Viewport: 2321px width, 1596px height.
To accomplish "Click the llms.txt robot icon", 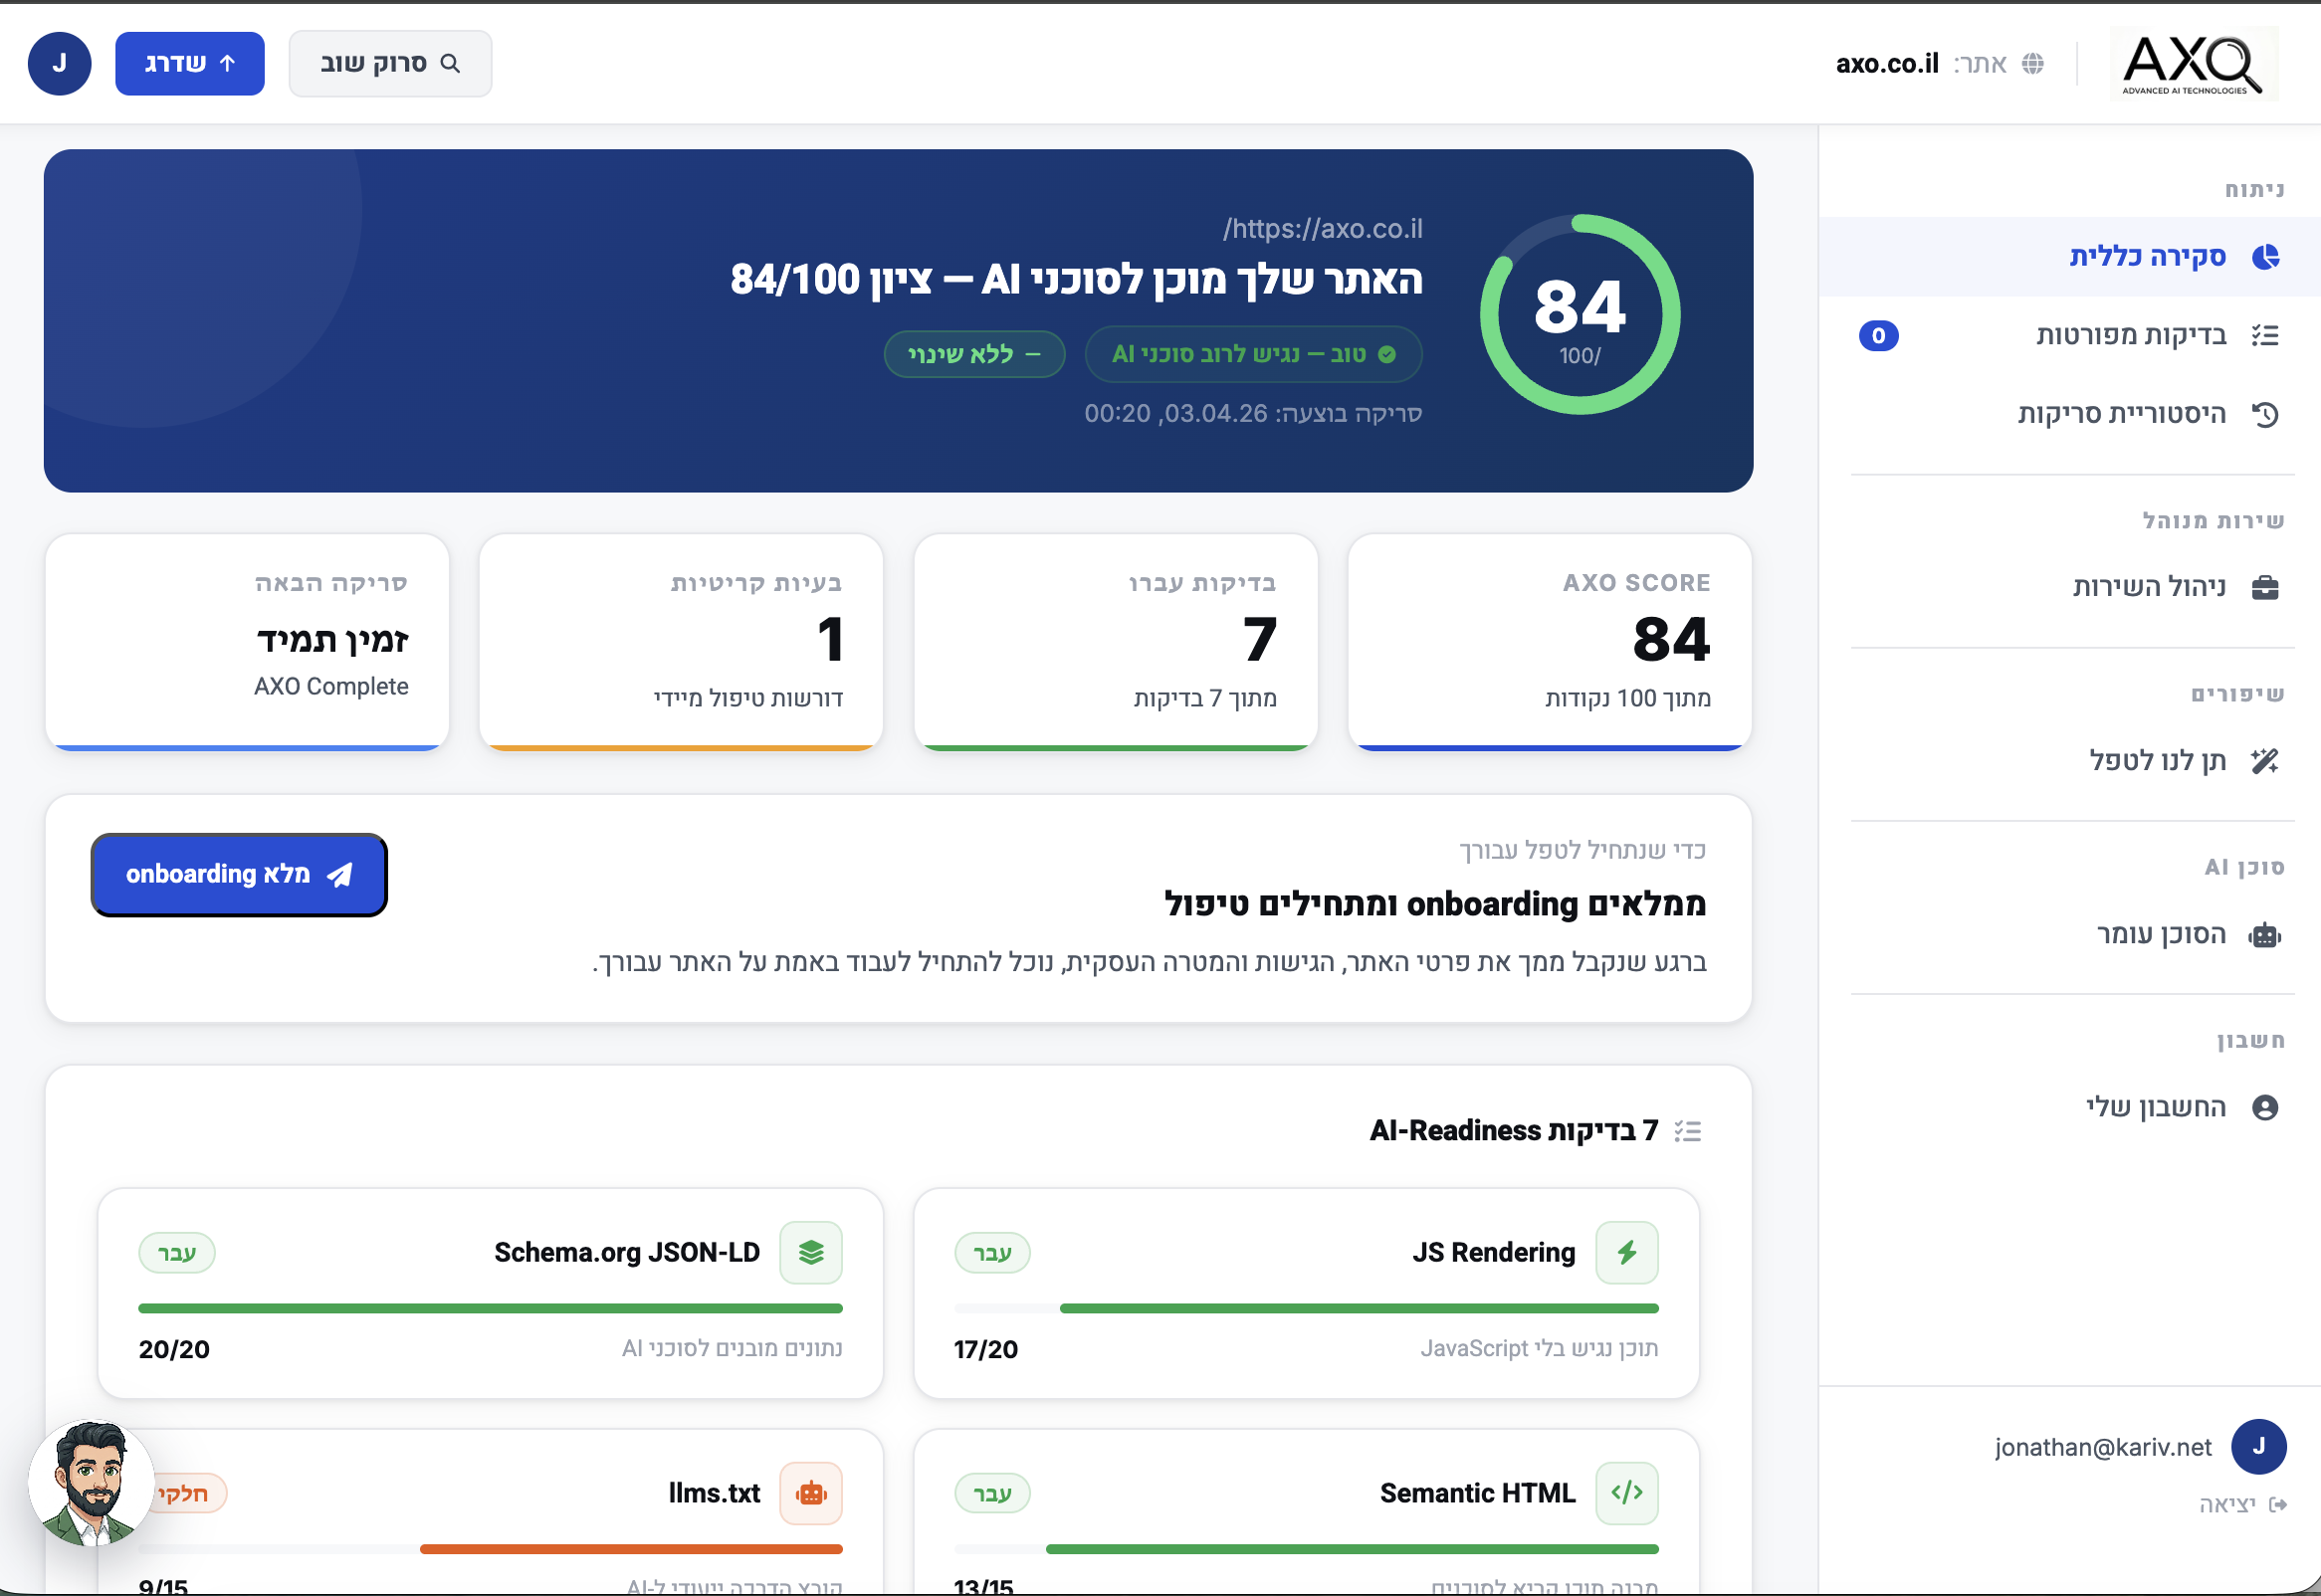I will point(811,1493).
